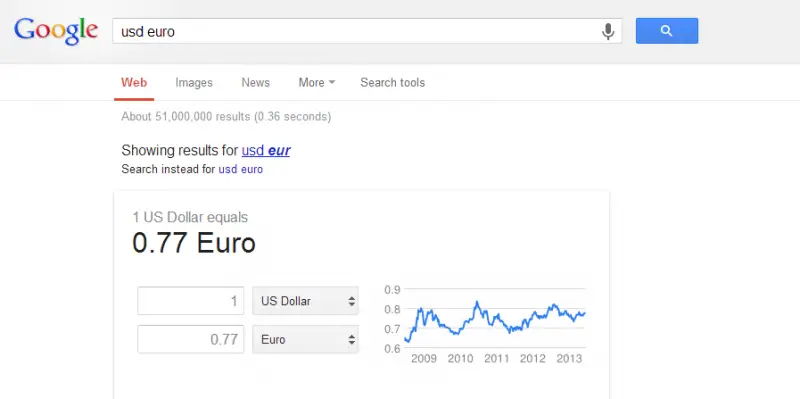Screen dimensions: 800x399
Task: Click the exchange rate chart line
Action: click(x=494, y=320)
